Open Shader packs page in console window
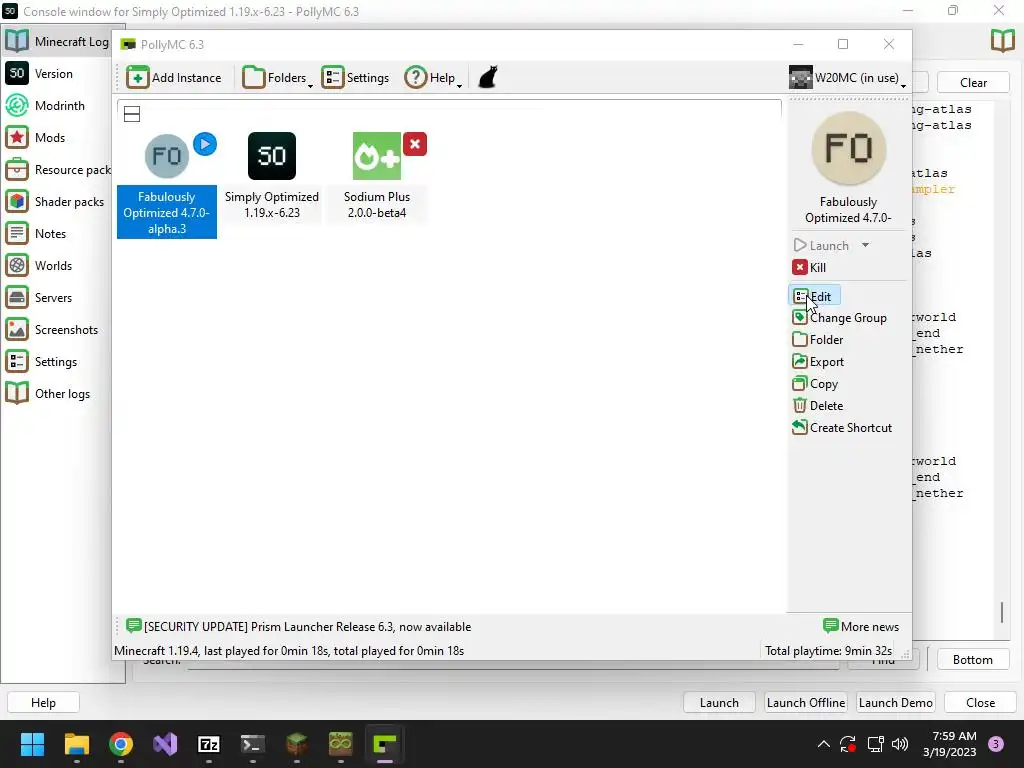 57,202
